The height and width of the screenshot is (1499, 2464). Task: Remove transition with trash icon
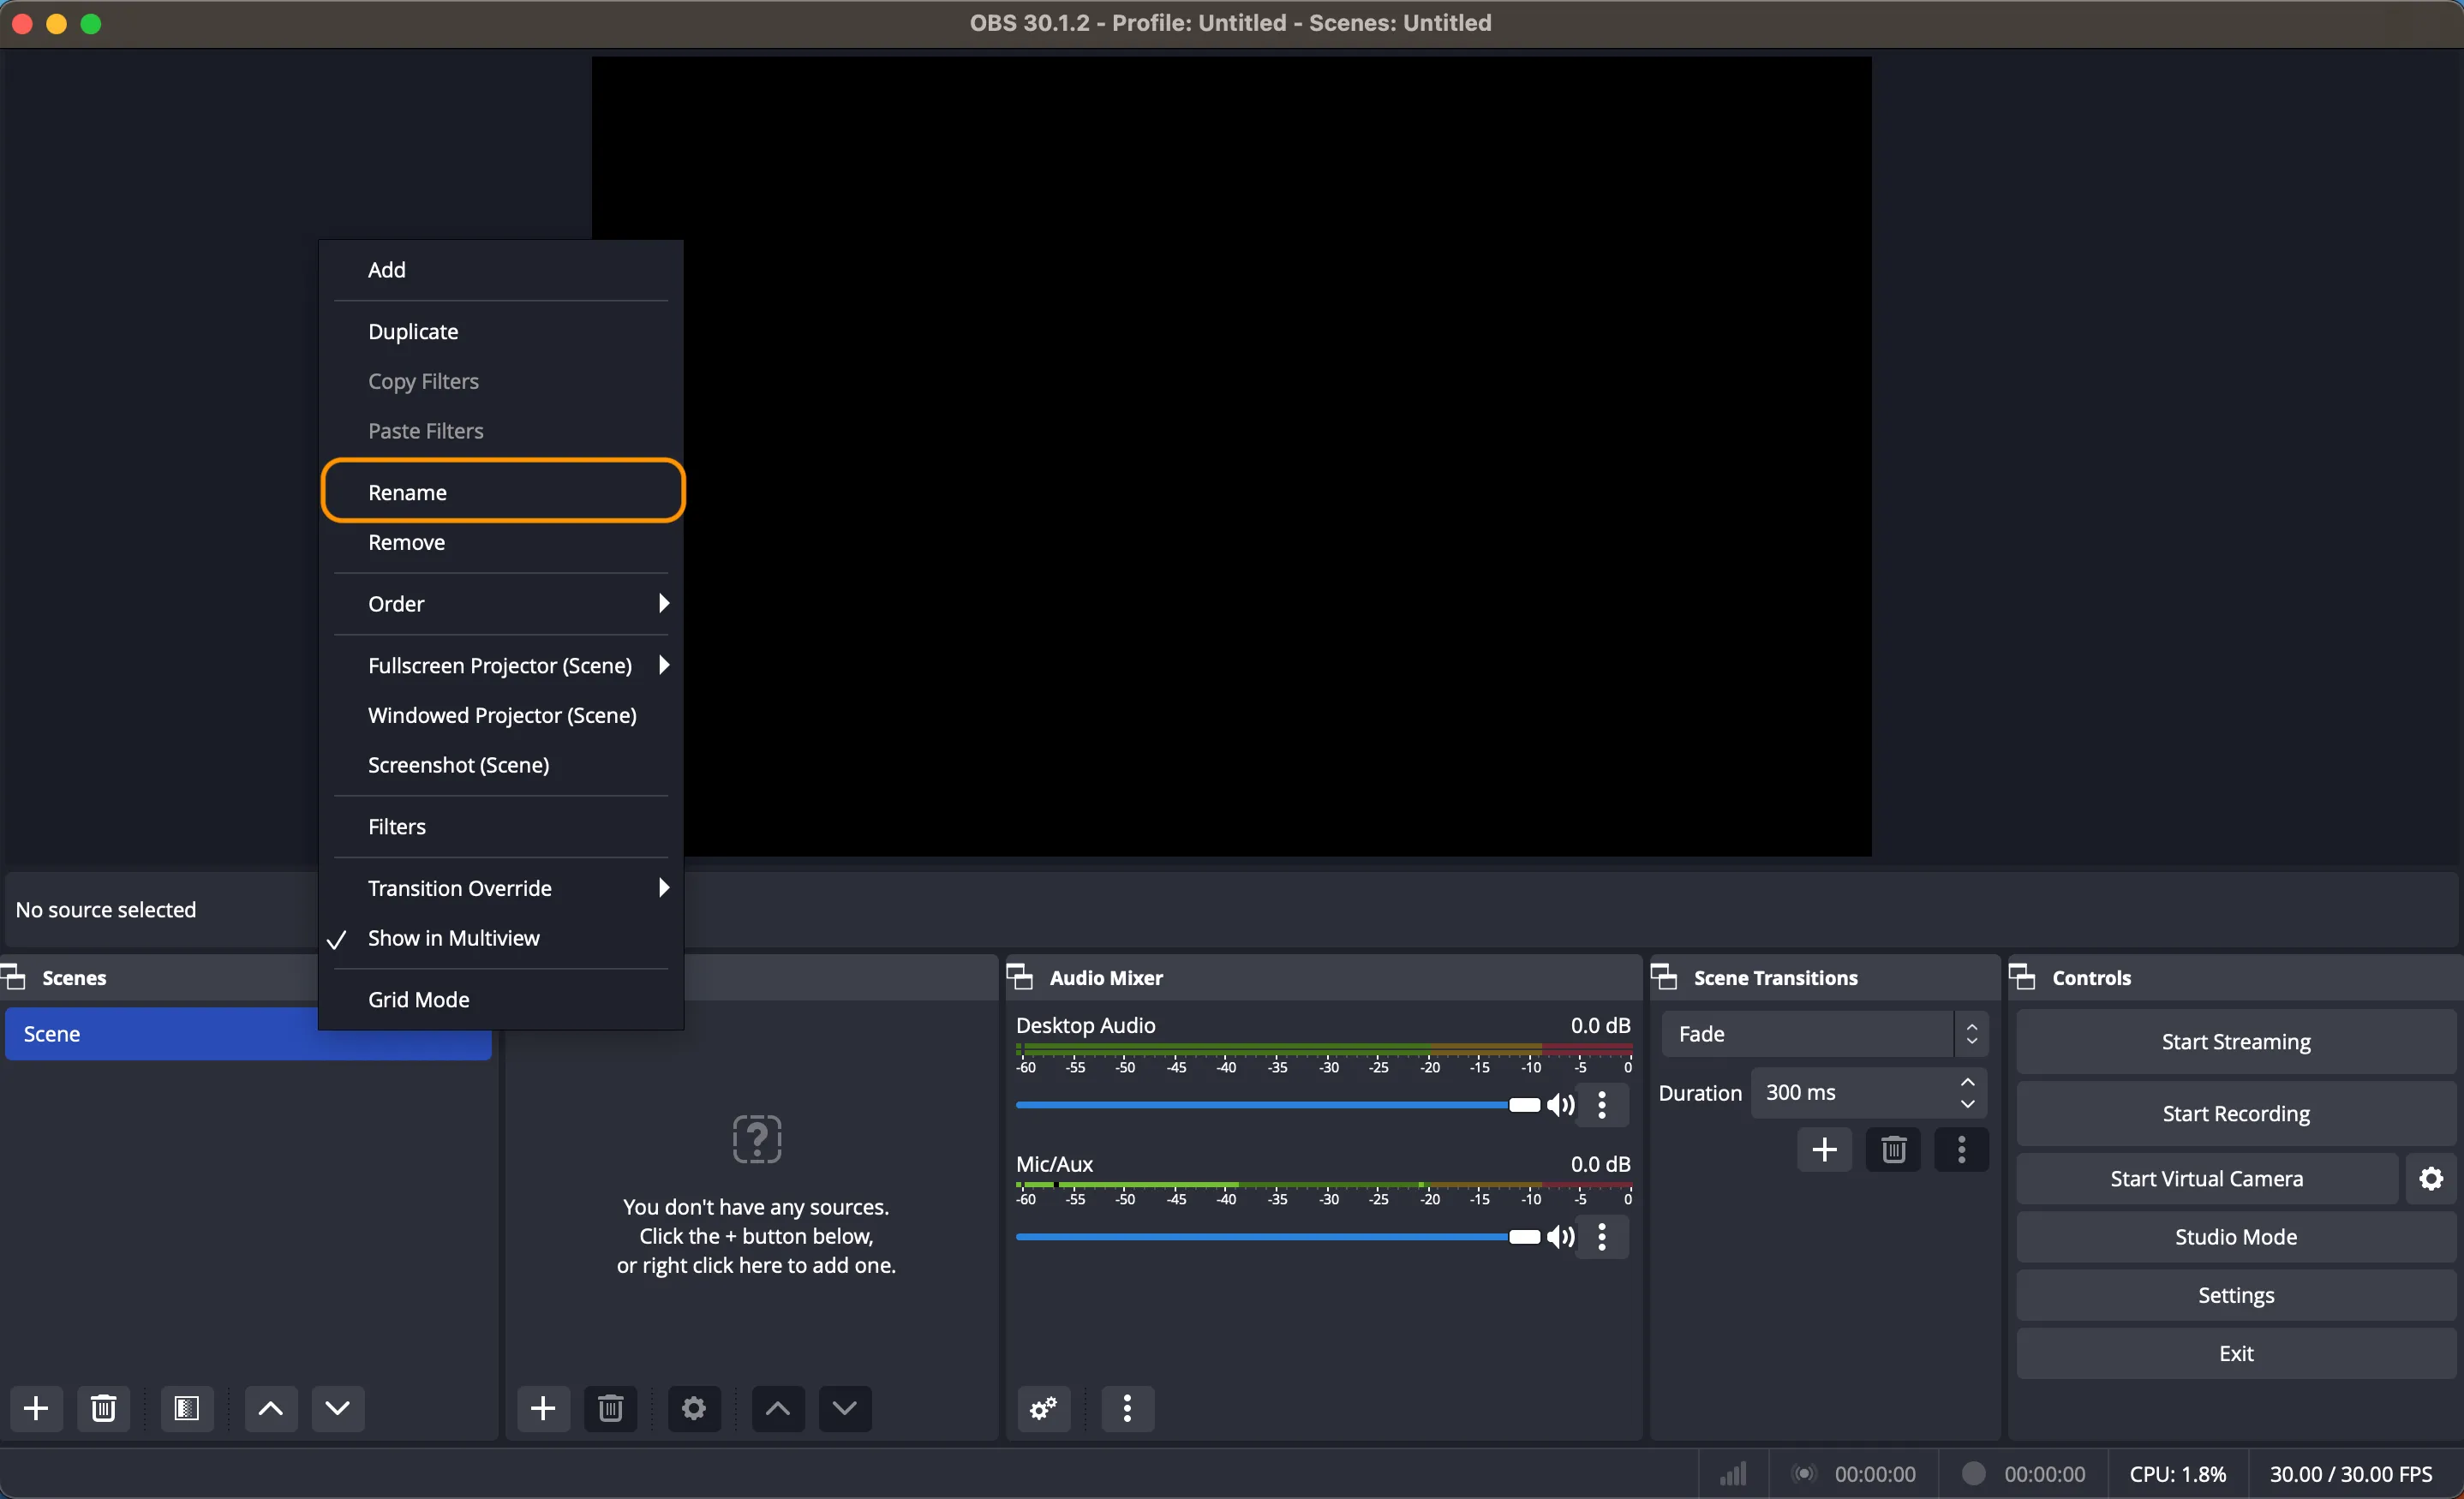click(x=1893, y=1150)
